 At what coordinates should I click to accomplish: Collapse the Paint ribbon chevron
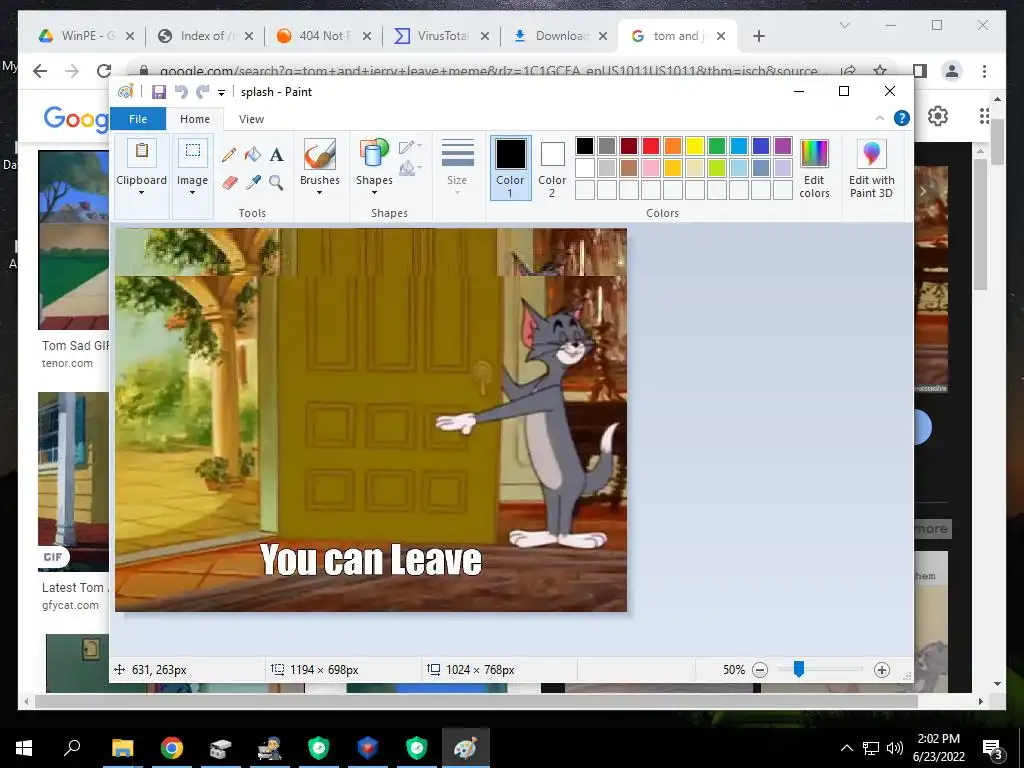coord(880,118)
